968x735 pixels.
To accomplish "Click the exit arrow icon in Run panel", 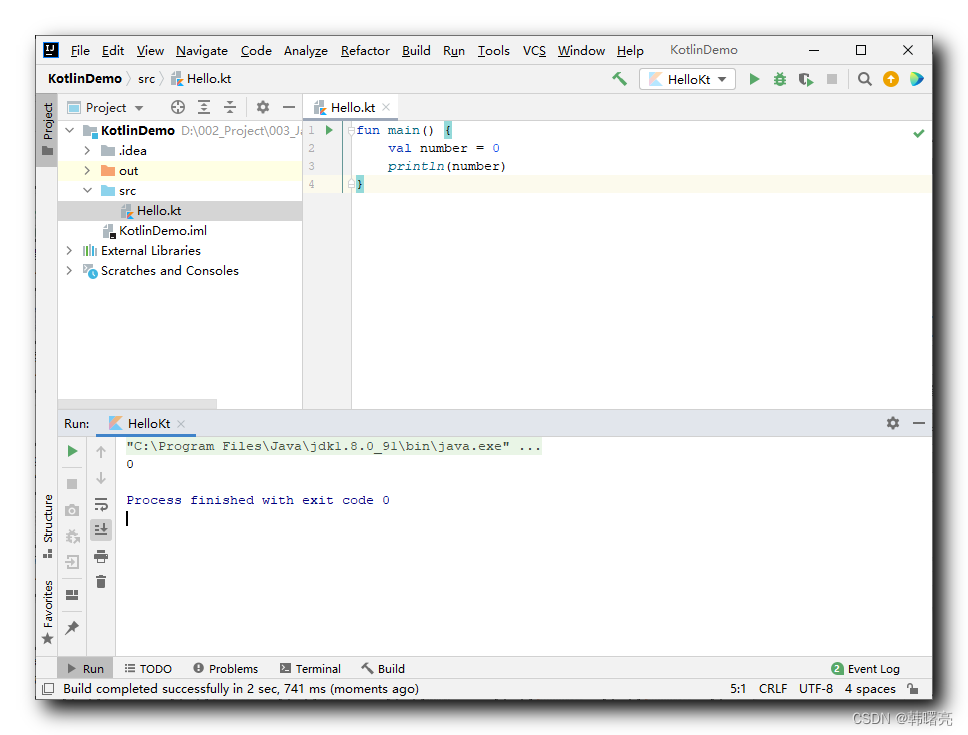I will pyautogui.click(x=72, y=562).
